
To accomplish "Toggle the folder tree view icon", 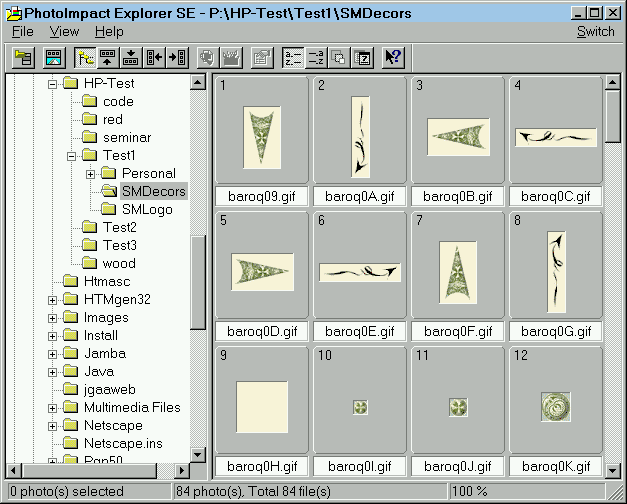I will point(85,58).
